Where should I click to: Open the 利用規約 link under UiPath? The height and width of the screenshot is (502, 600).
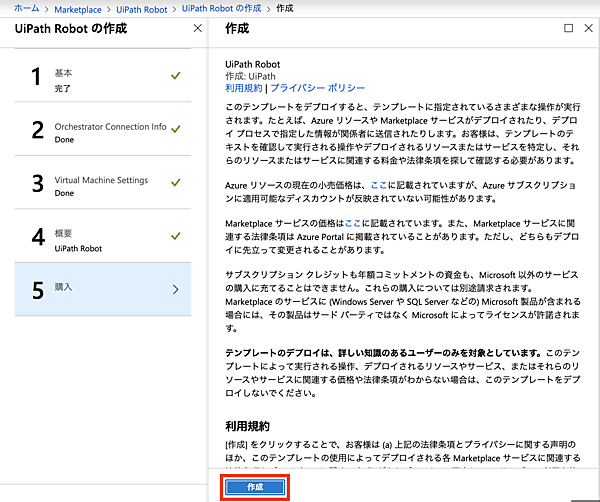pos(243,88)
